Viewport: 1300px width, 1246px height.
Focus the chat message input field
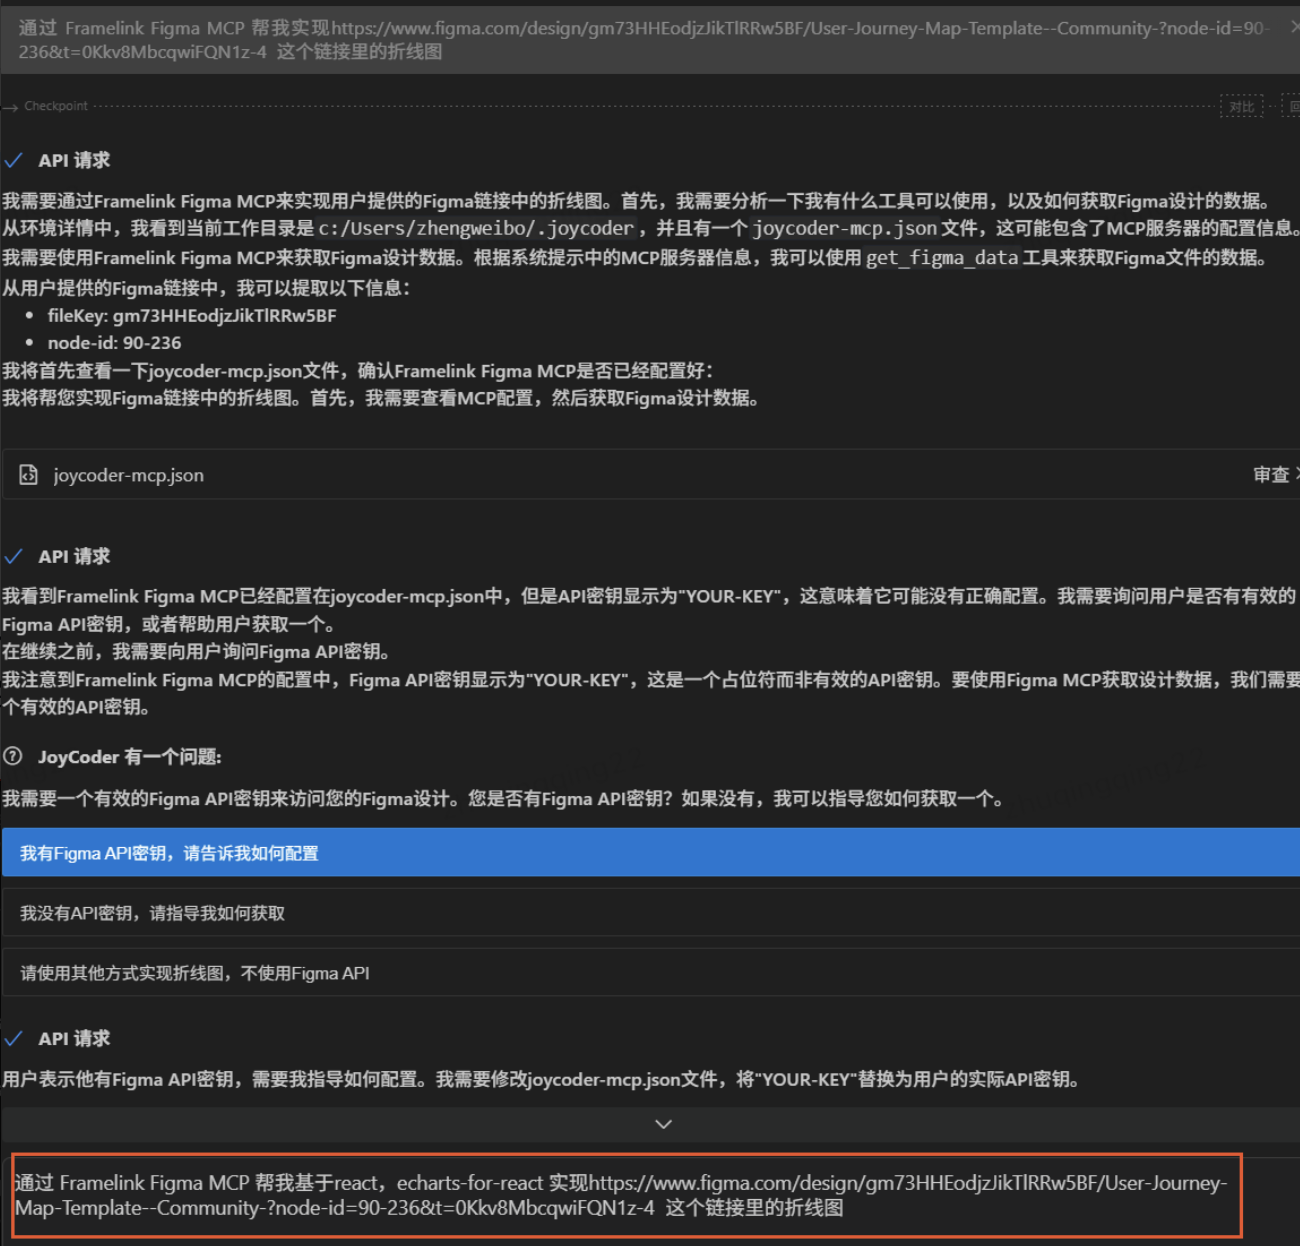[627, 1195]
